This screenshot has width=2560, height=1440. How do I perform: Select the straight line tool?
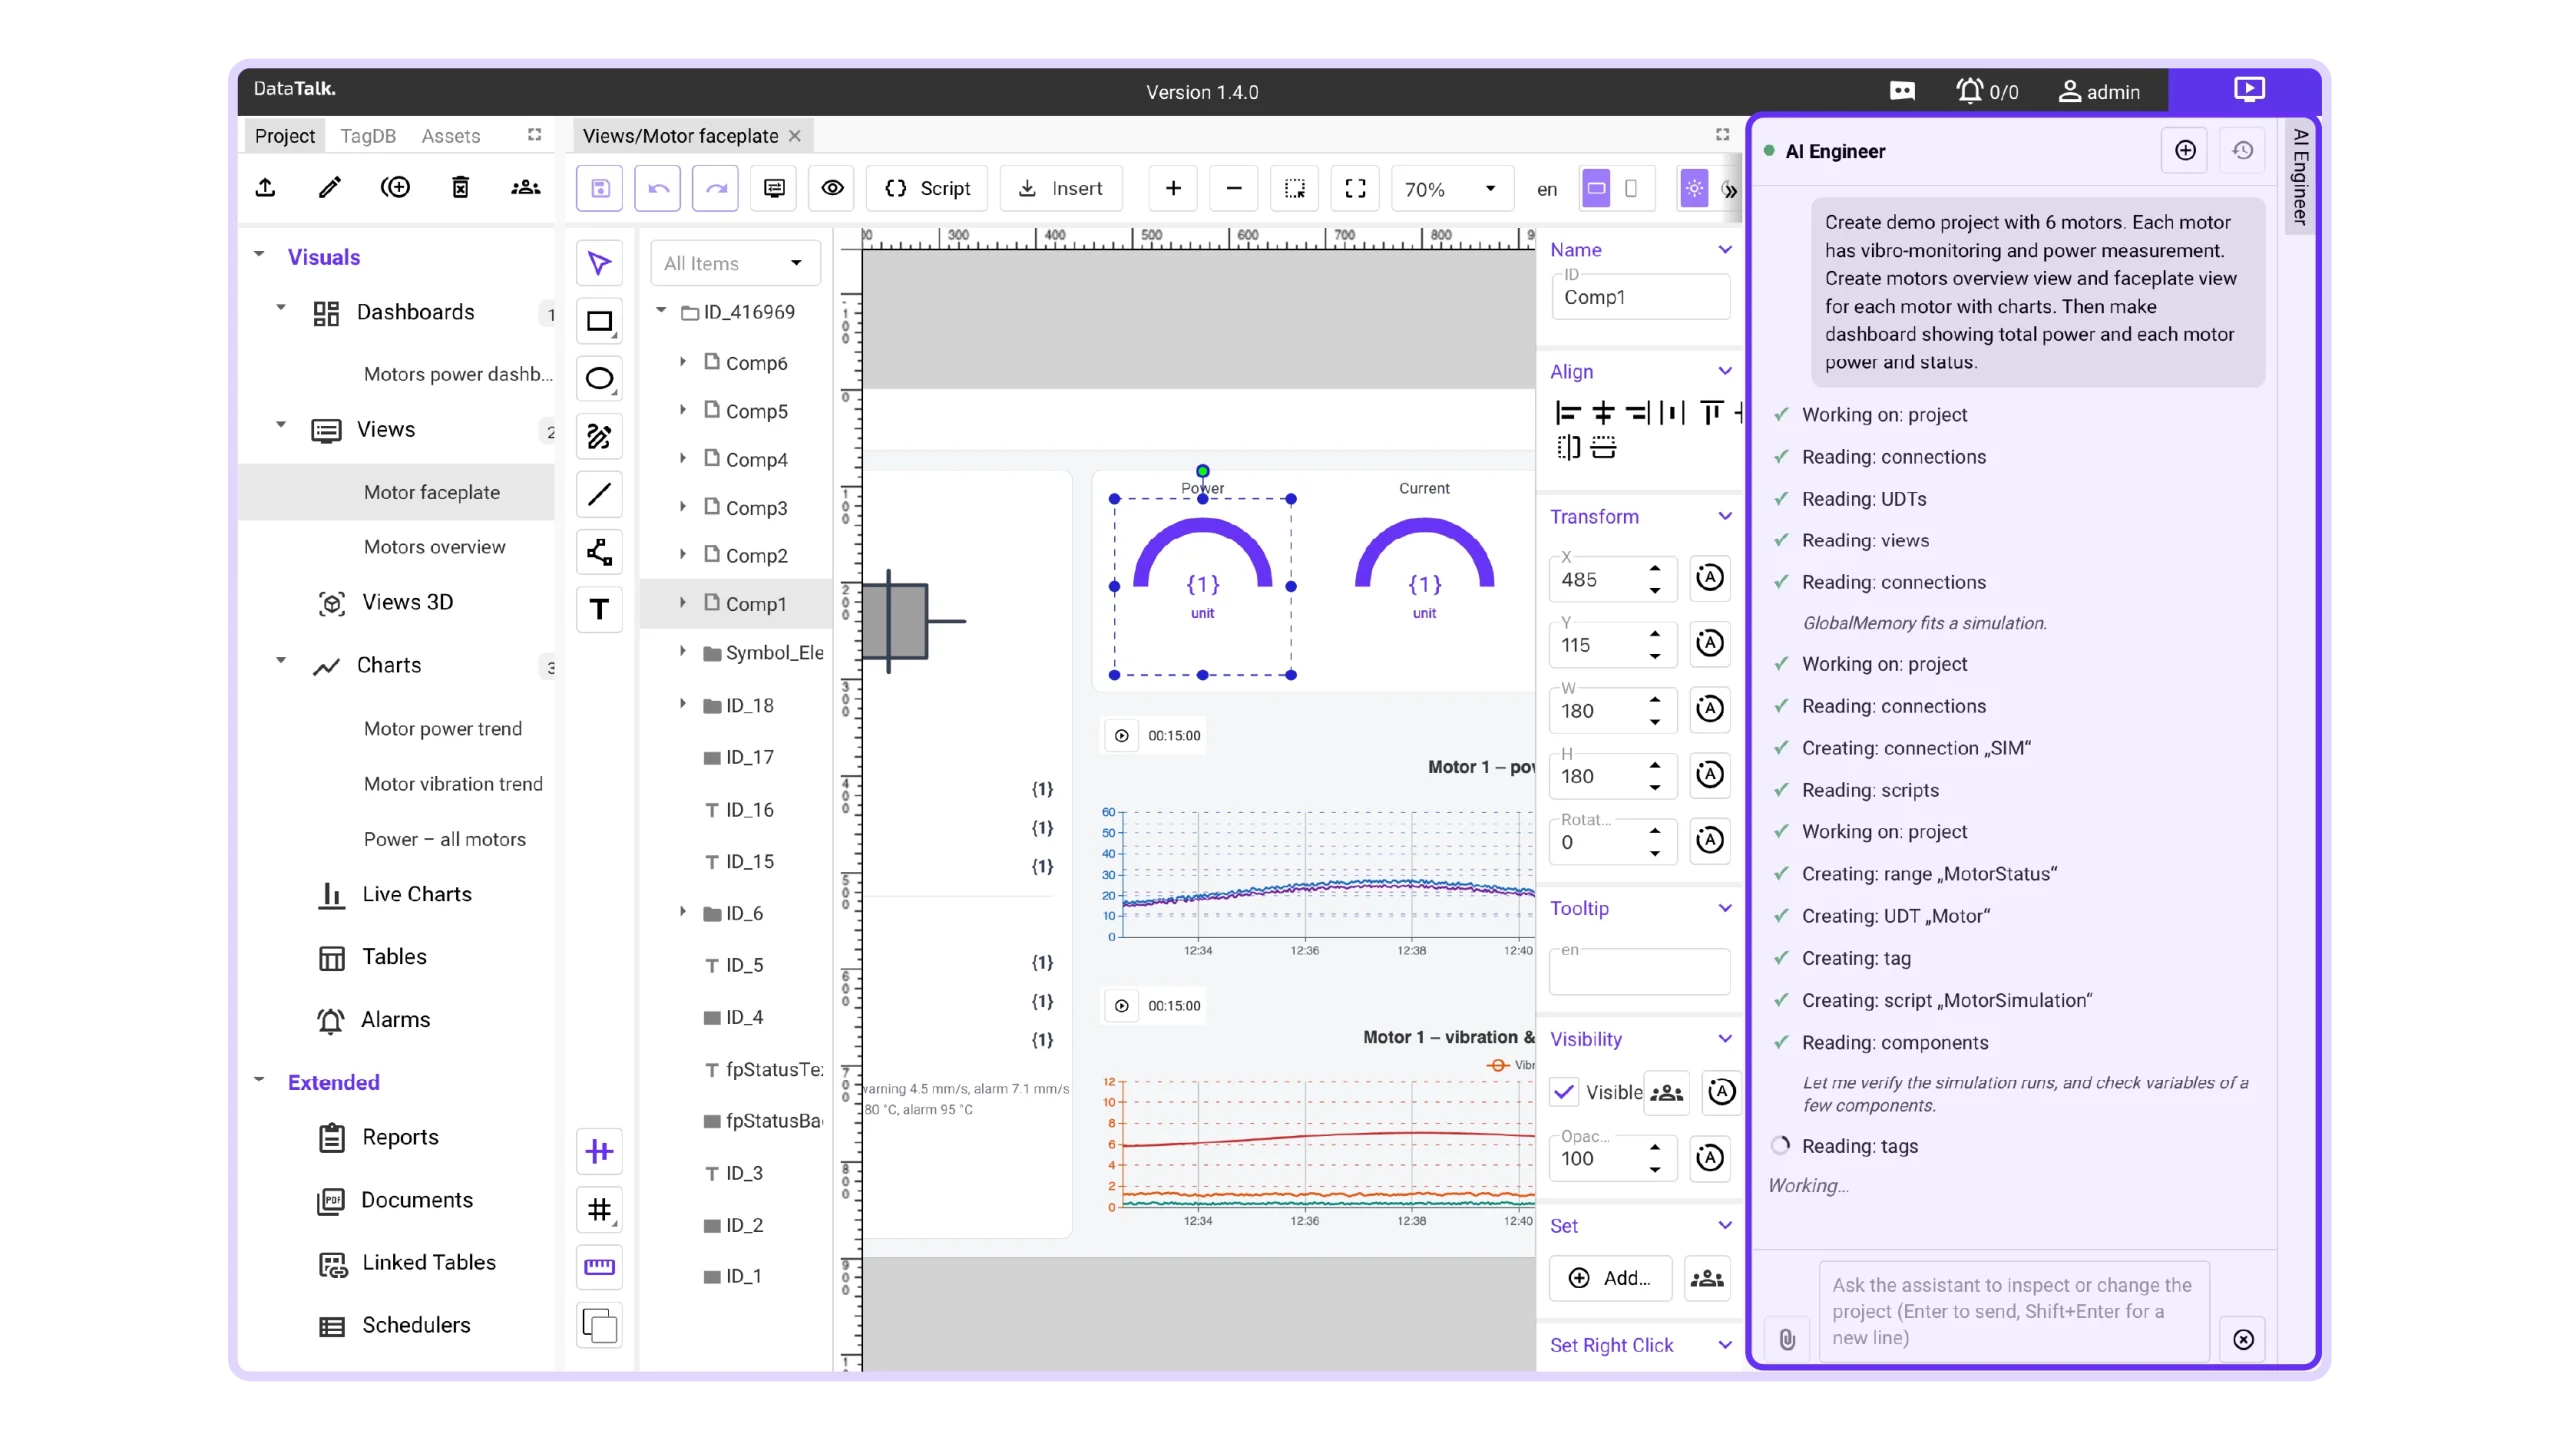click(599, 494)
